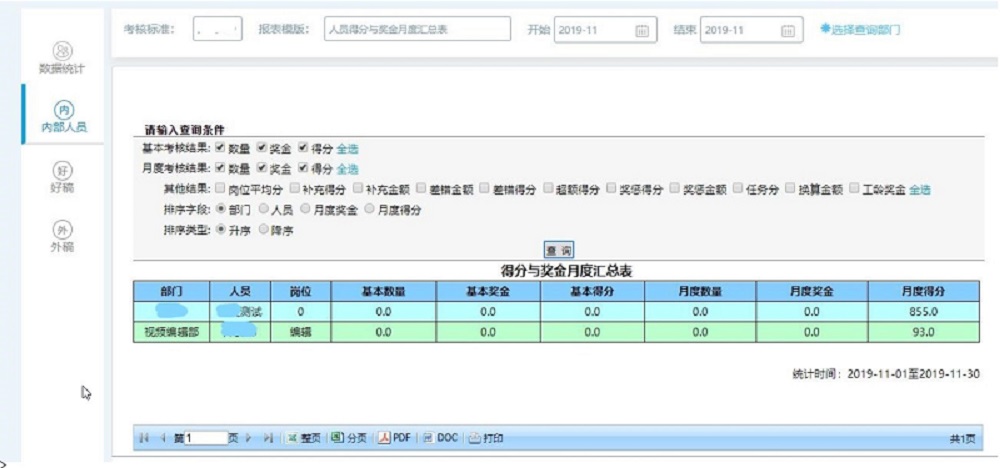The image size is (1000, 468).
Task: Open the calendar icon for 结束 date
Action: point(786,31)
